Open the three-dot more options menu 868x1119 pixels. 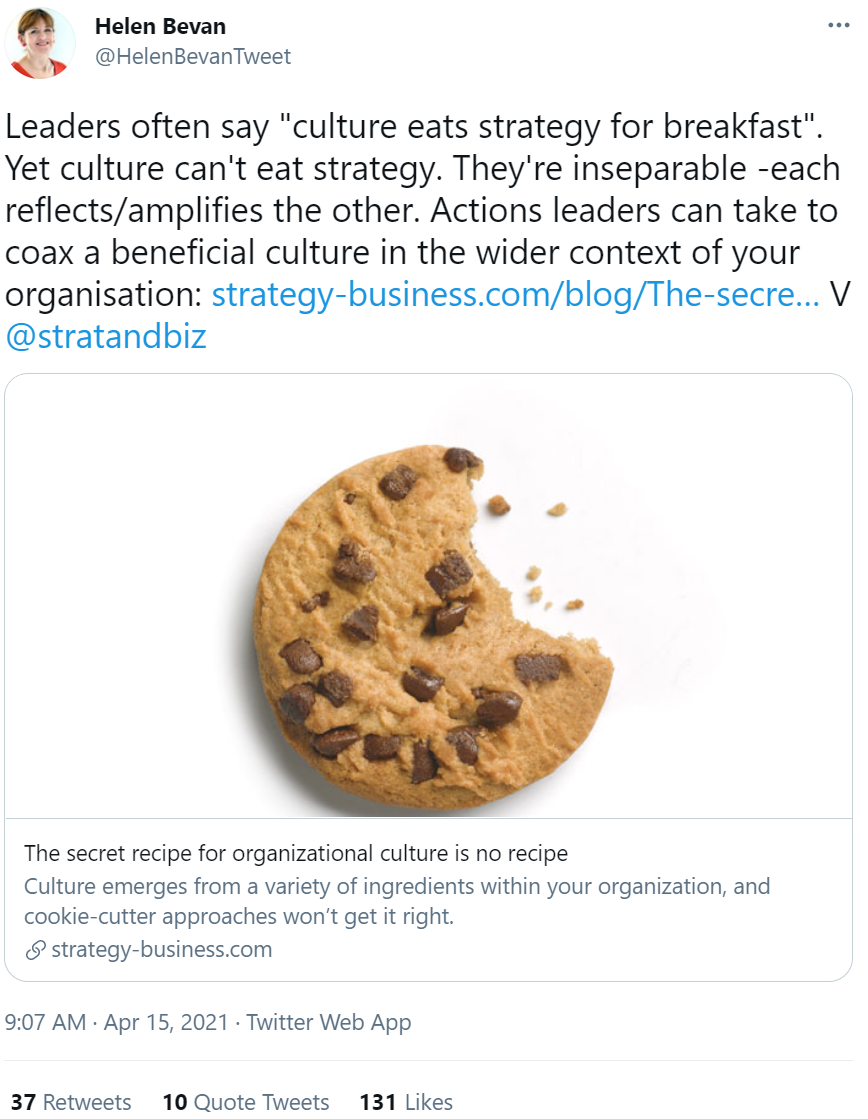[x=838, y=26]
